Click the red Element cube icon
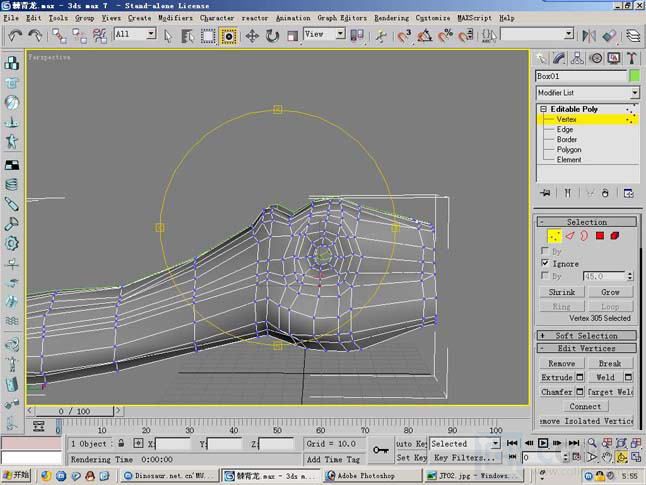The image size is (646, 485). pos(615,236)
